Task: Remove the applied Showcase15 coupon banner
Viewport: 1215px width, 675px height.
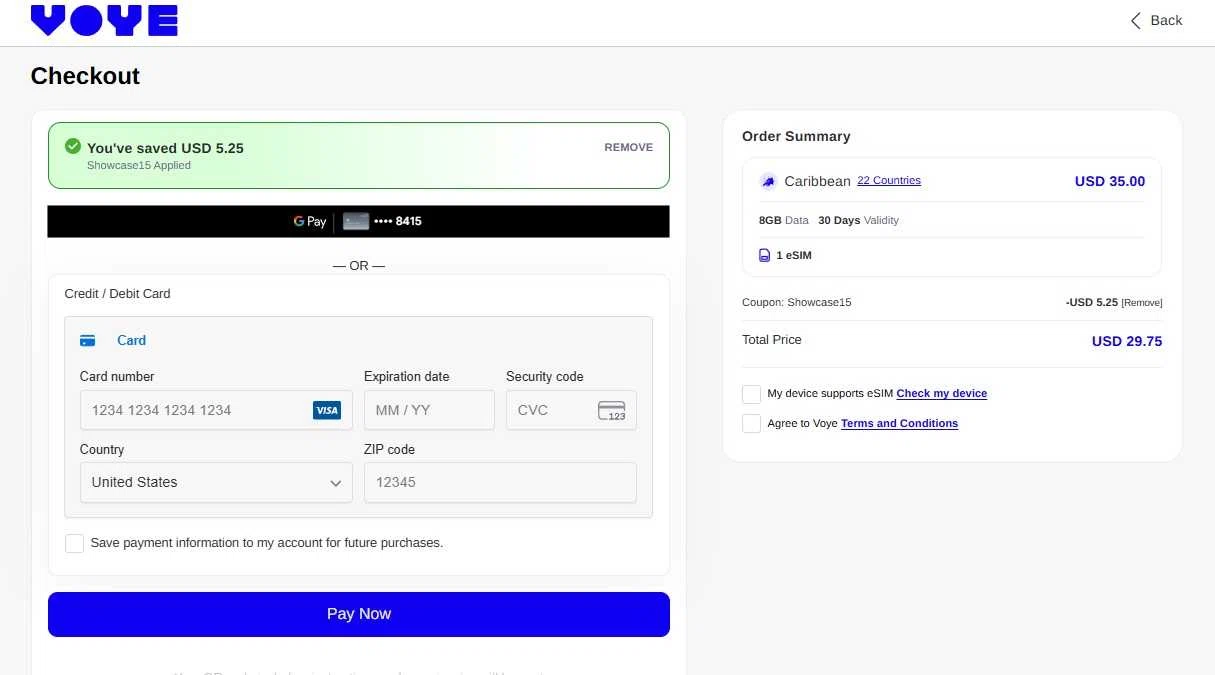Action: click(x=628, y=147)
